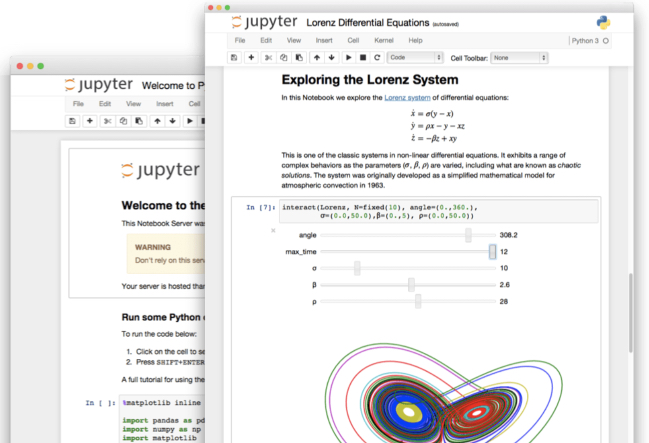Image resolution: width=649 pixels, height=443 pixels.
Task: Save the Lorenz notebook with the floppy icon
Action: (x=234, y=58)
